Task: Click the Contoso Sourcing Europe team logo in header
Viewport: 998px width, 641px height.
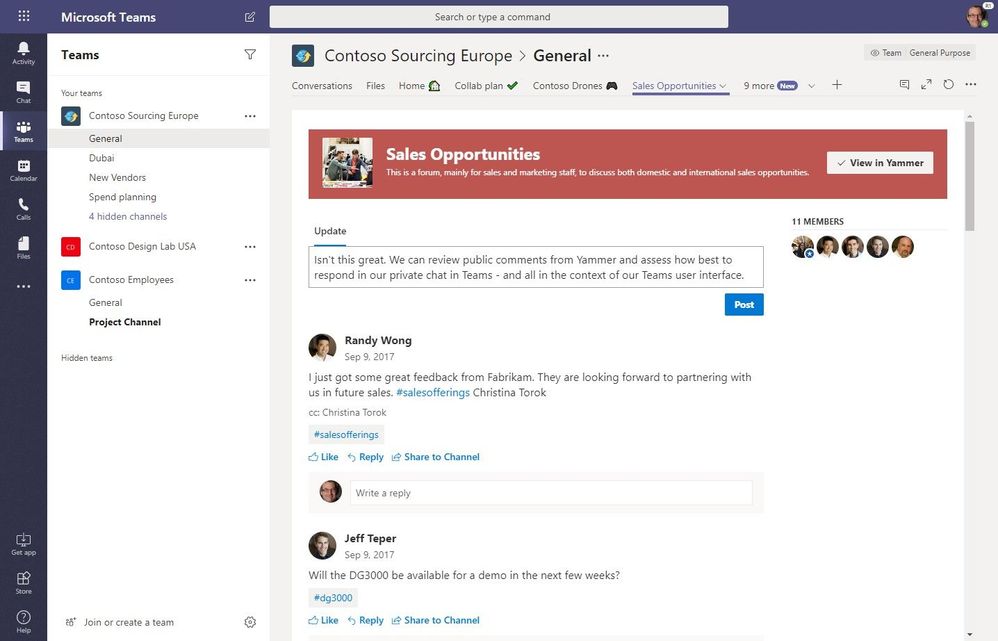Action: click(303, 55)
